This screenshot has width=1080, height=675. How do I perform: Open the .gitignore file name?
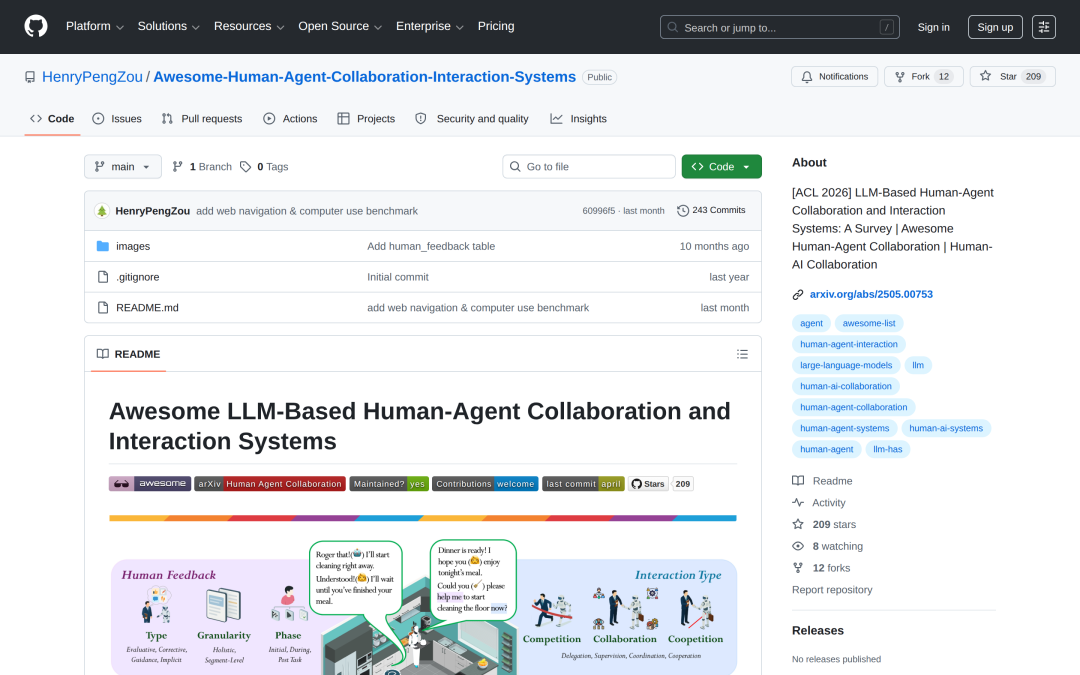point(138,277)
